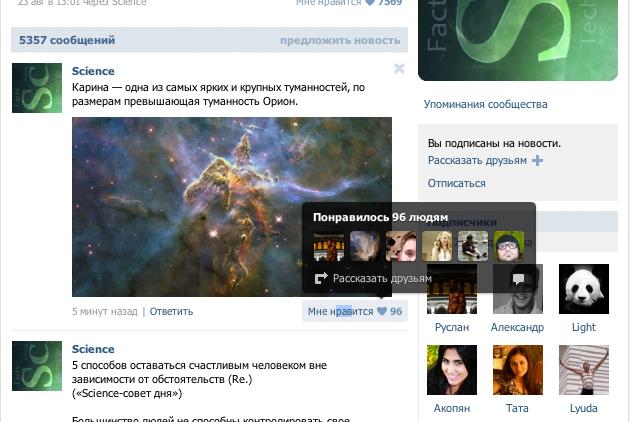Click the 5 способов оставаться счастливым post text

click(199, 379)
